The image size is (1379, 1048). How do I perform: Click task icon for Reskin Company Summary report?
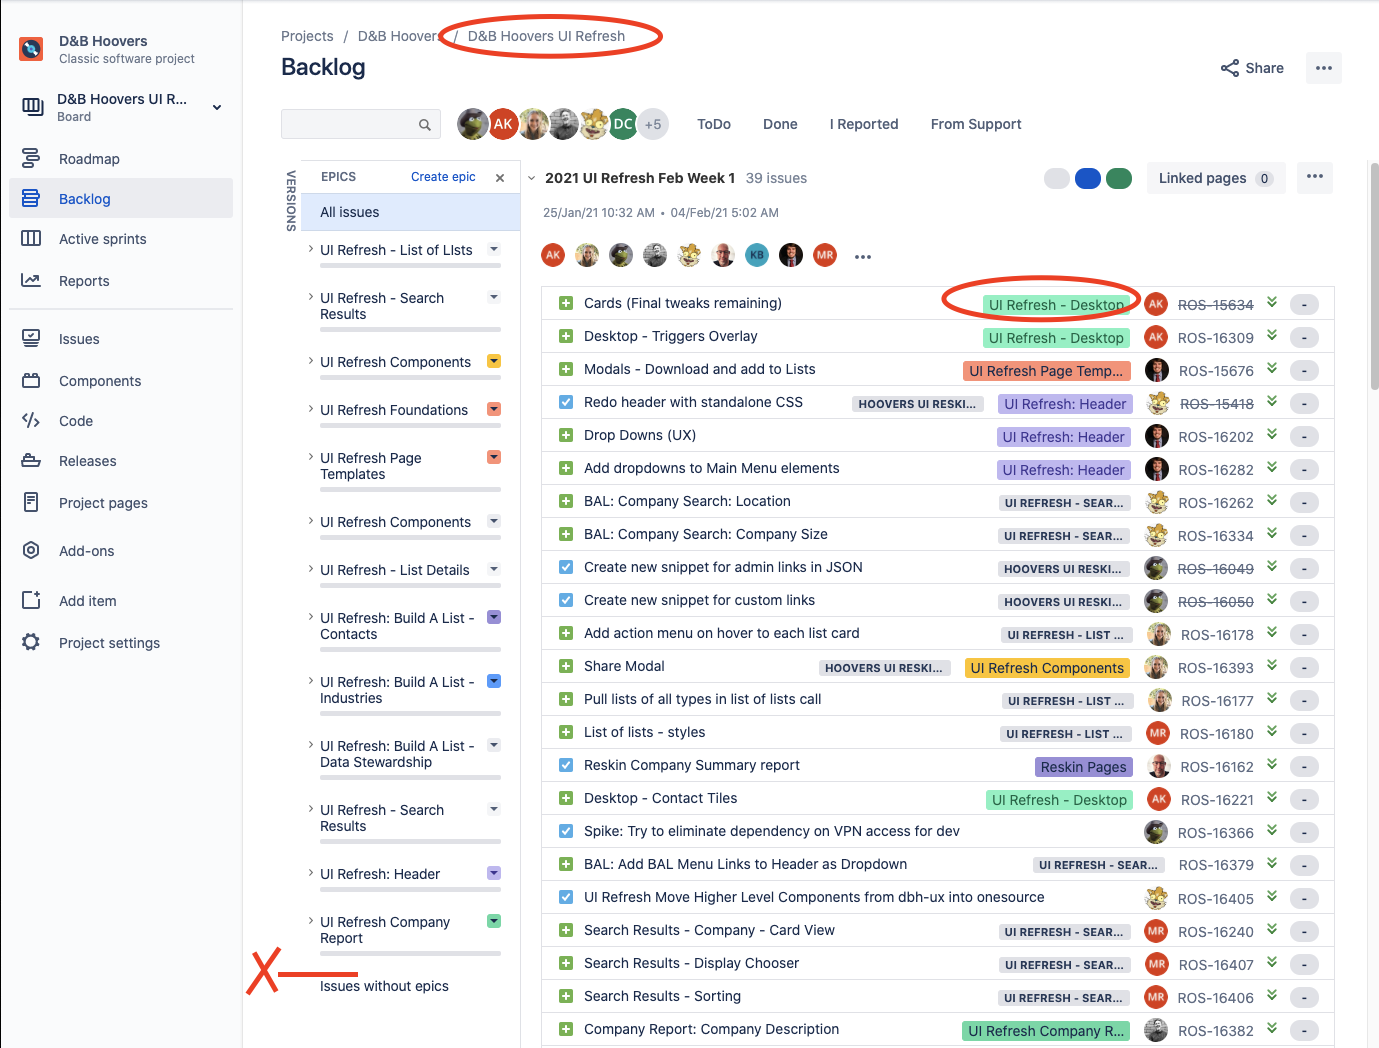tap(566, 765)
